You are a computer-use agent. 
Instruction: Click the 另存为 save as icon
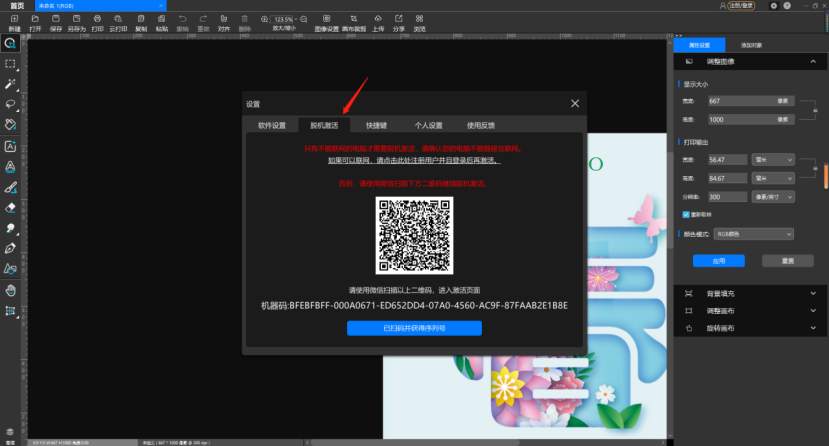tap(76, 19)
